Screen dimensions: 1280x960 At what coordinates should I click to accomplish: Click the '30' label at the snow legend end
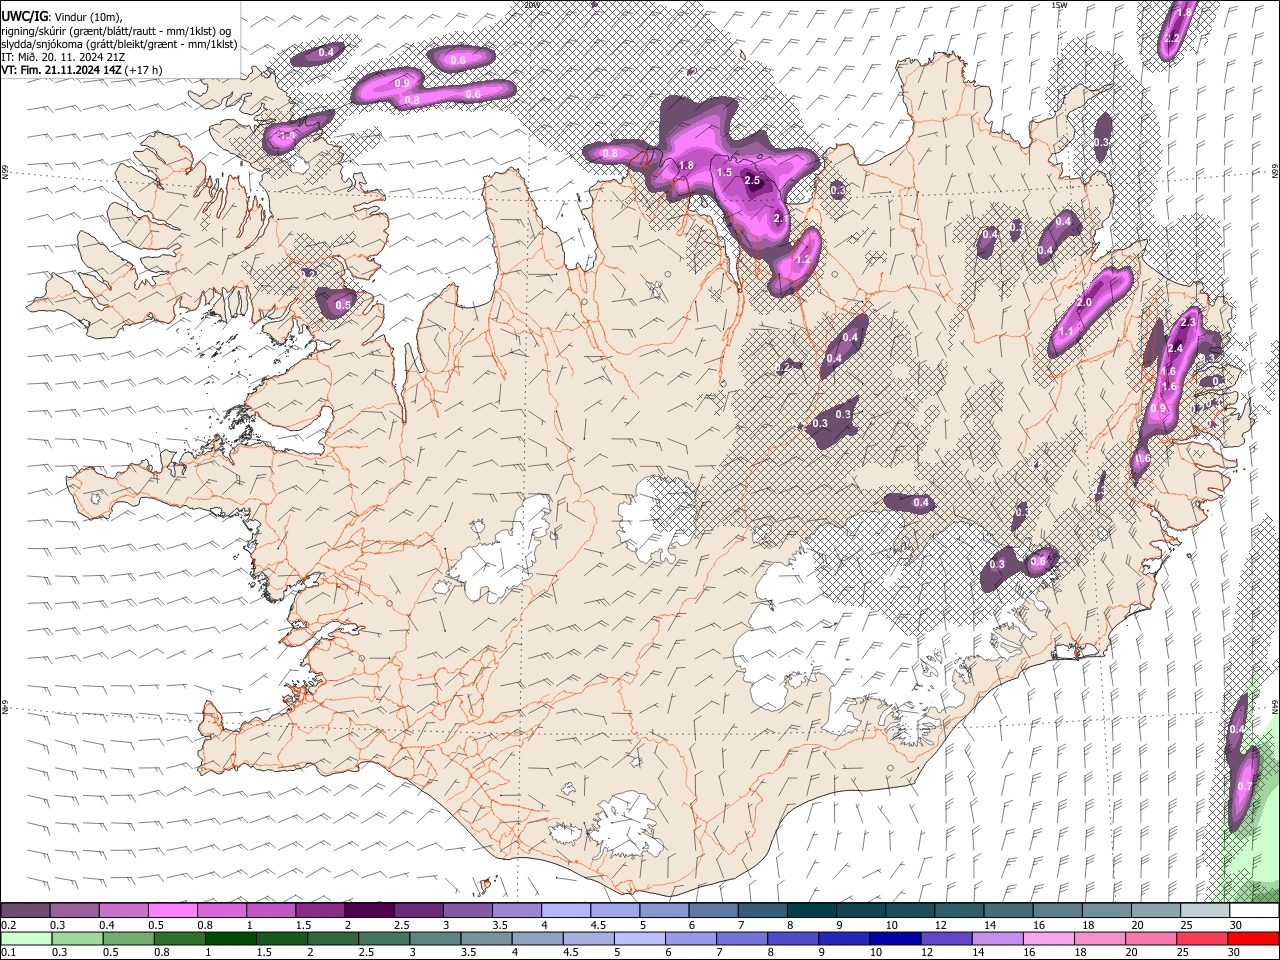[x=1234, y=925]
